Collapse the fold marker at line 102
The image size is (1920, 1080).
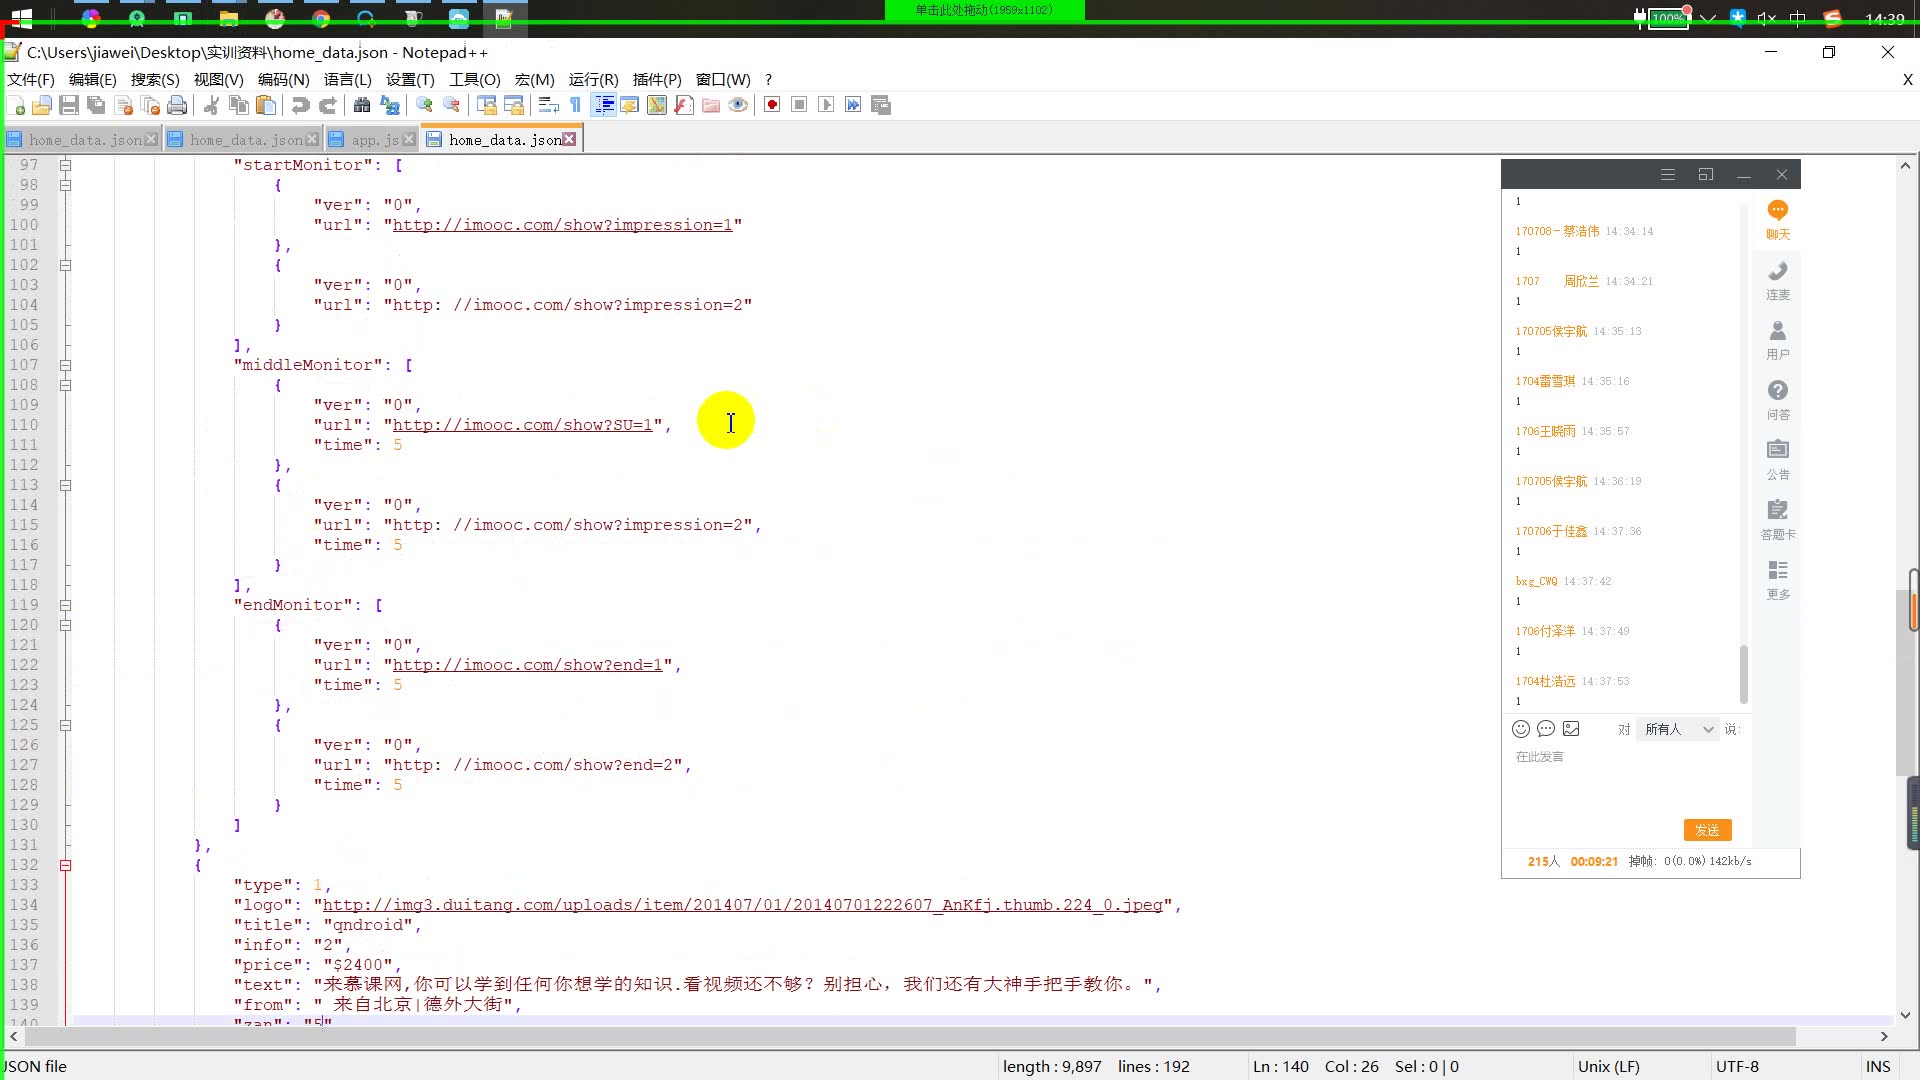click(65, 265)
